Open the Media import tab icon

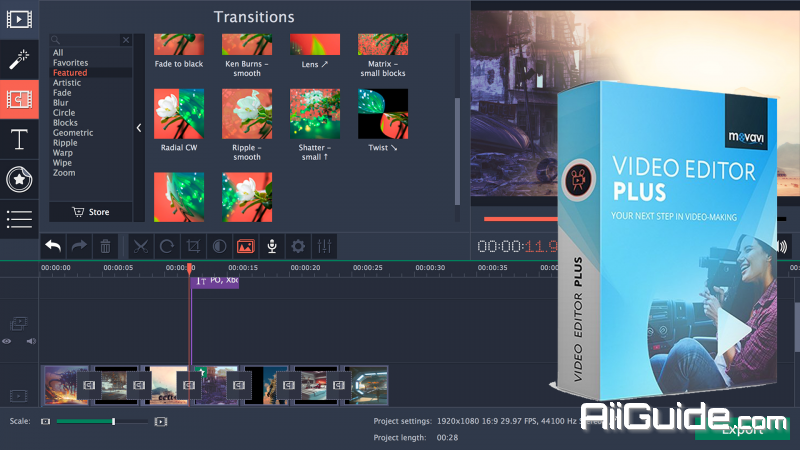(19, 19)
